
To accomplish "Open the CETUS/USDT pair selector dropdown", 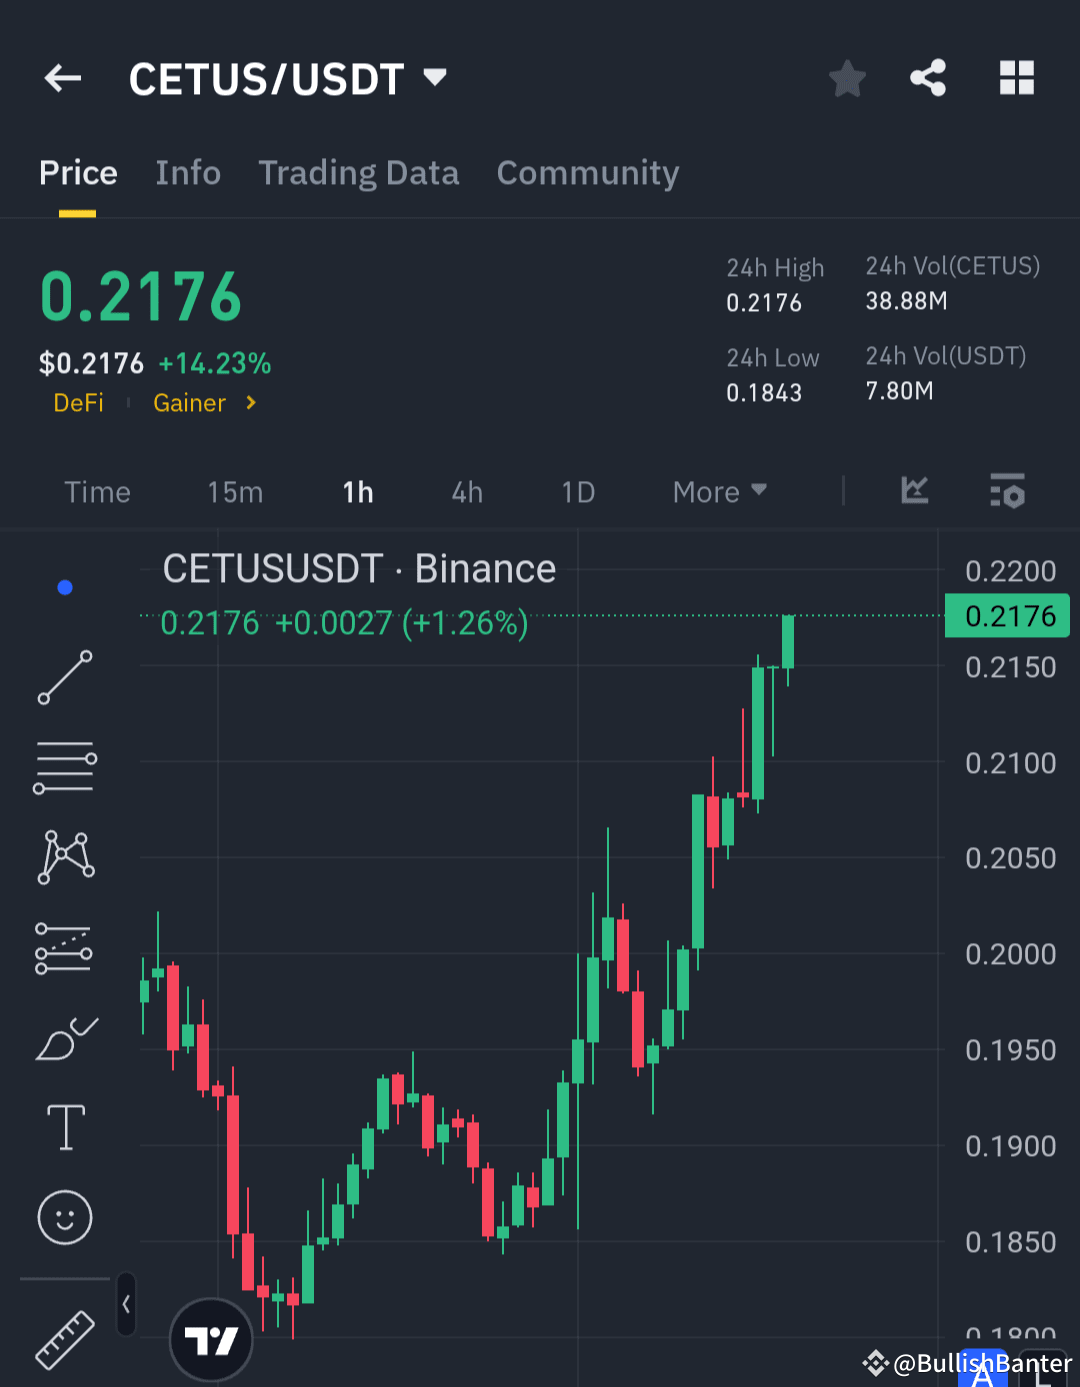I will pyautogui.click(x=435, y=78).
